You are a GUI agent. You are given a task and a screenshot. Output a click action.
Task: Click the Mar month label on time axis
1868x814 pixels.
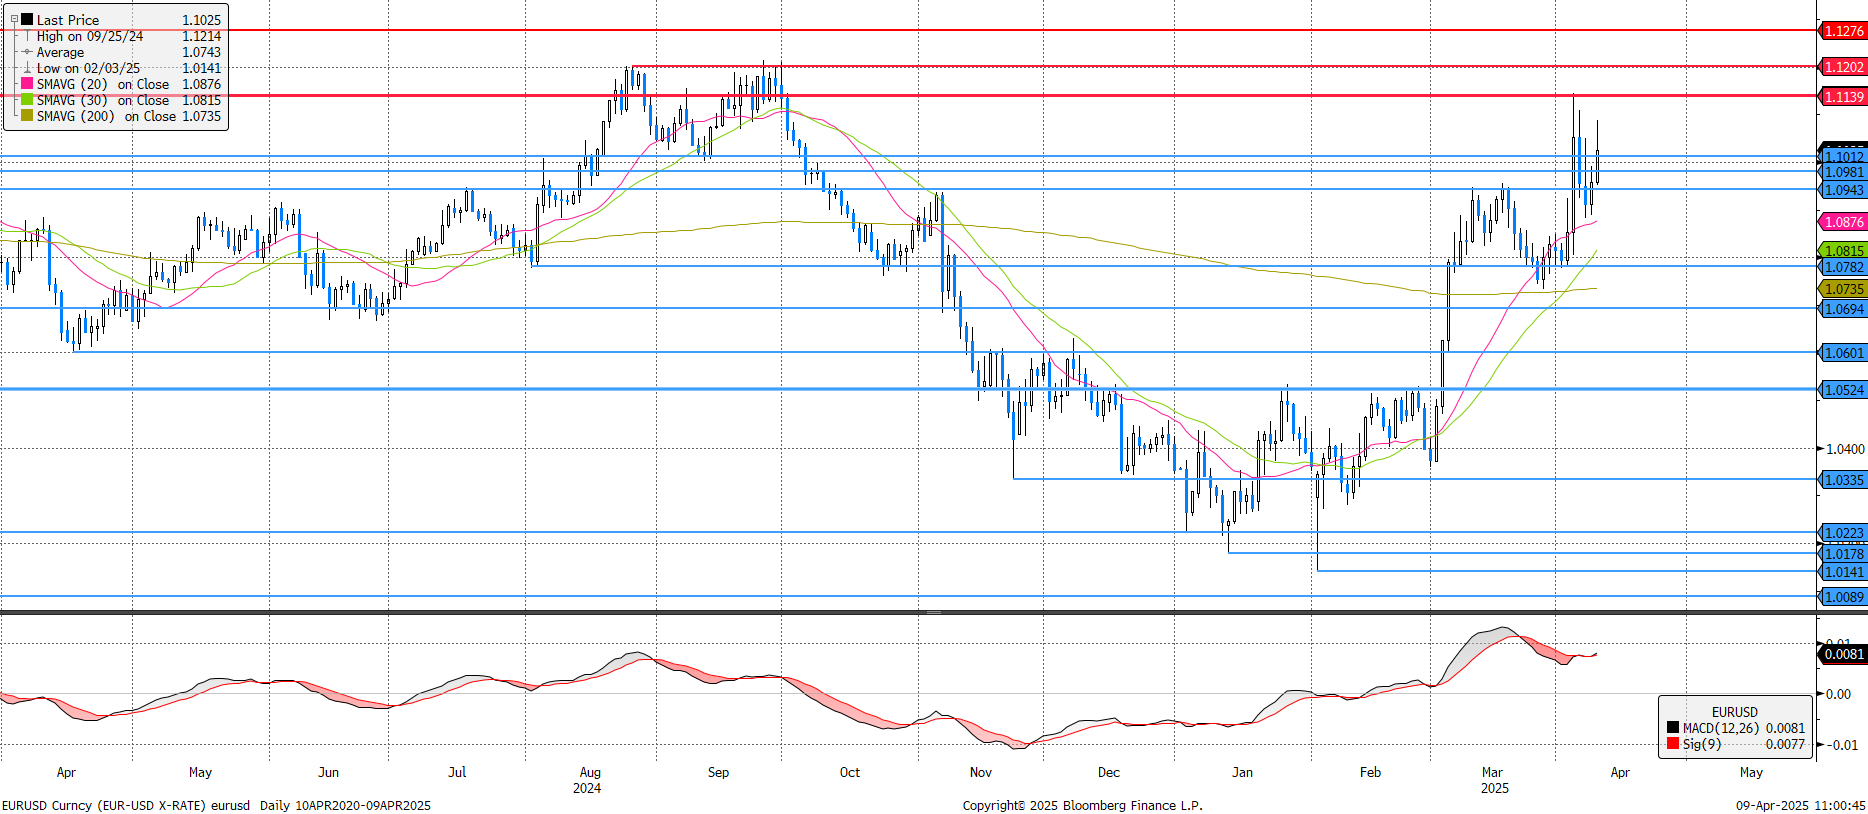(1492, 772)
